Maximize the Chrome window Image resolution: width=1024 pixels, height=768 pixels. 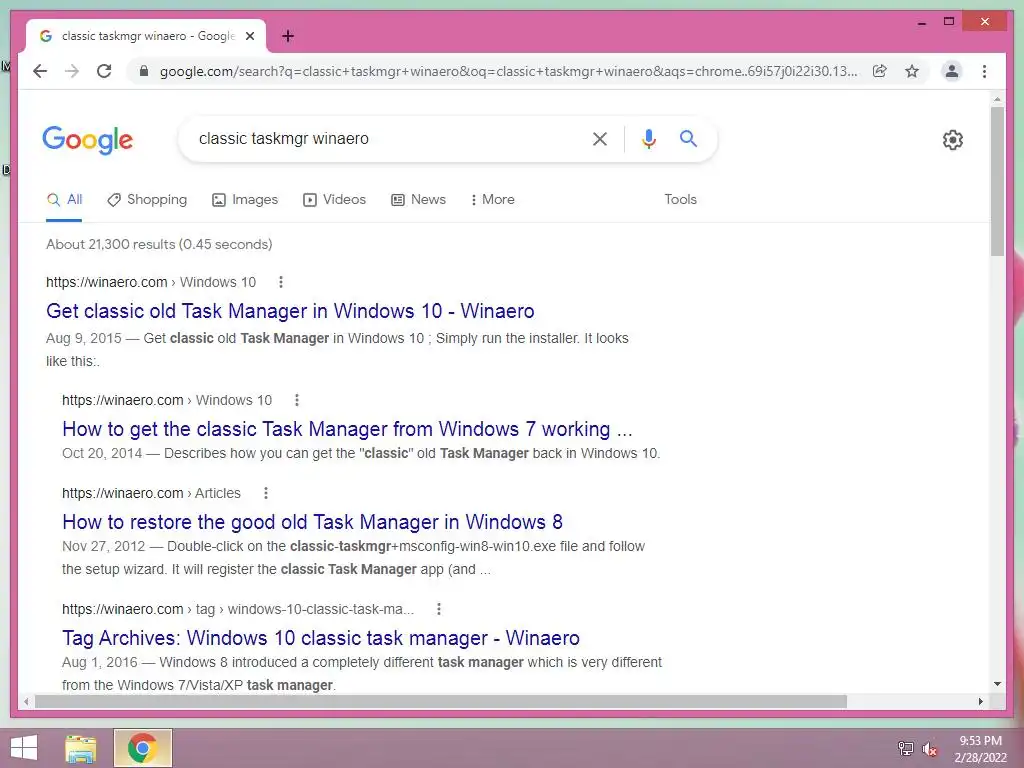pos(949,22)
